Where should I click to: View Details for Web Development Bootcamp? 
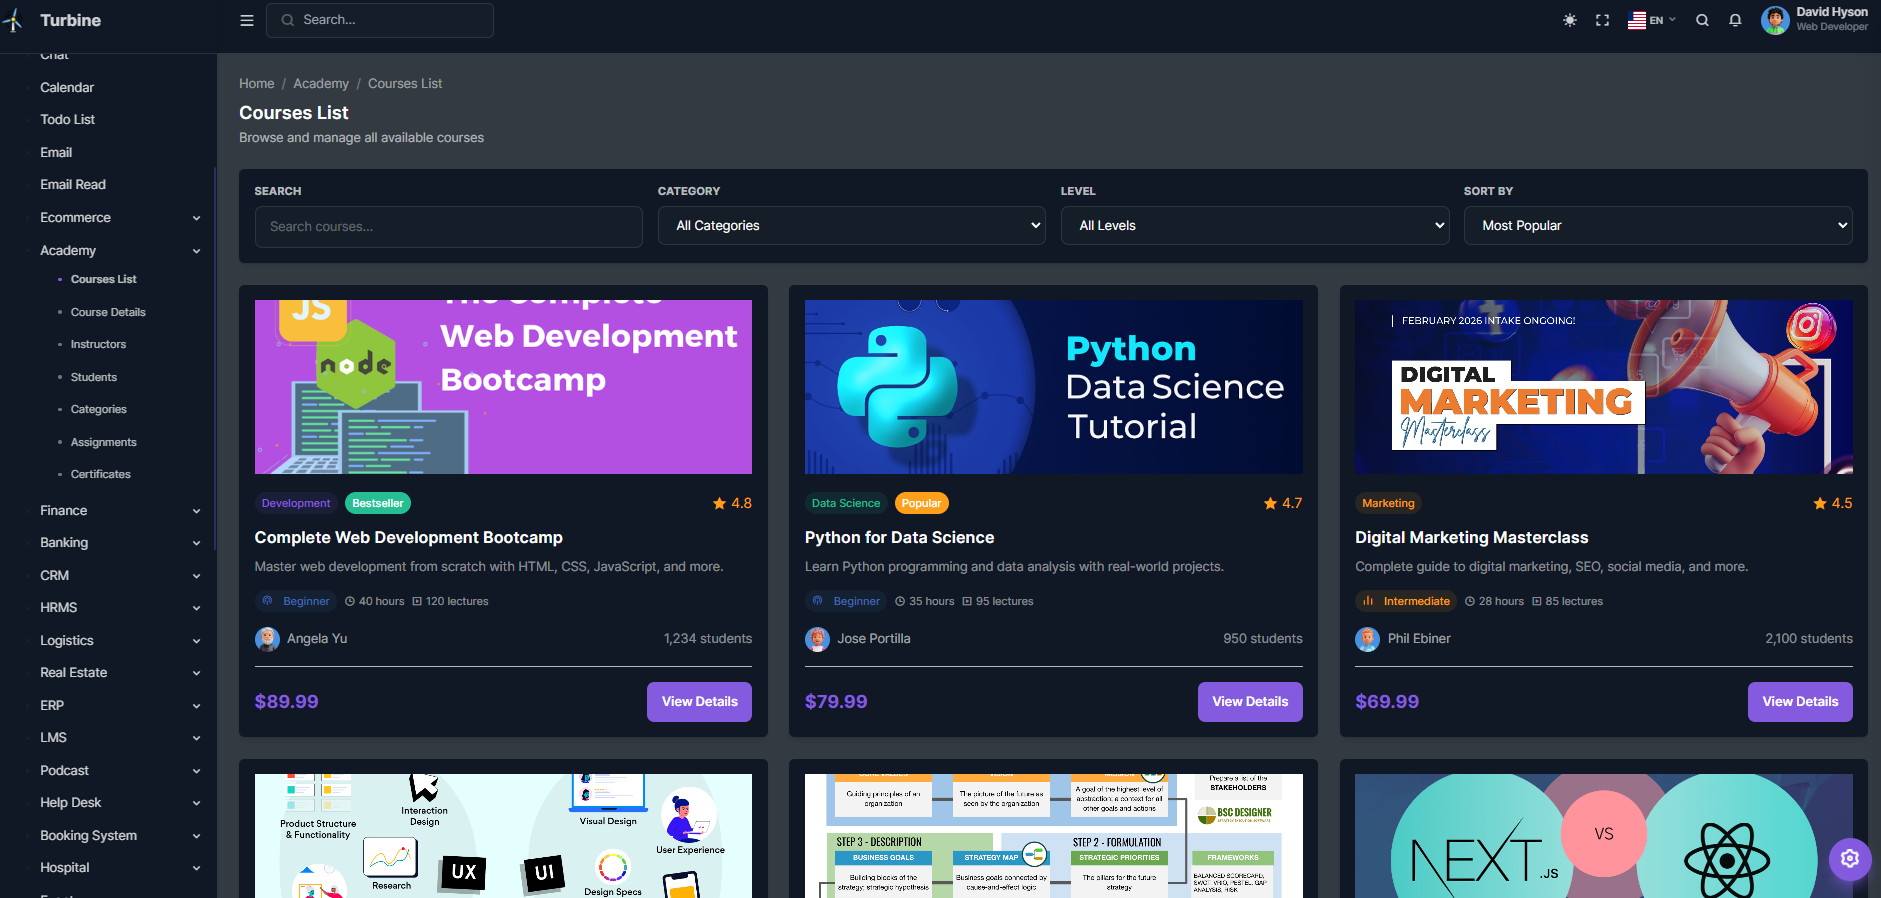699,702
